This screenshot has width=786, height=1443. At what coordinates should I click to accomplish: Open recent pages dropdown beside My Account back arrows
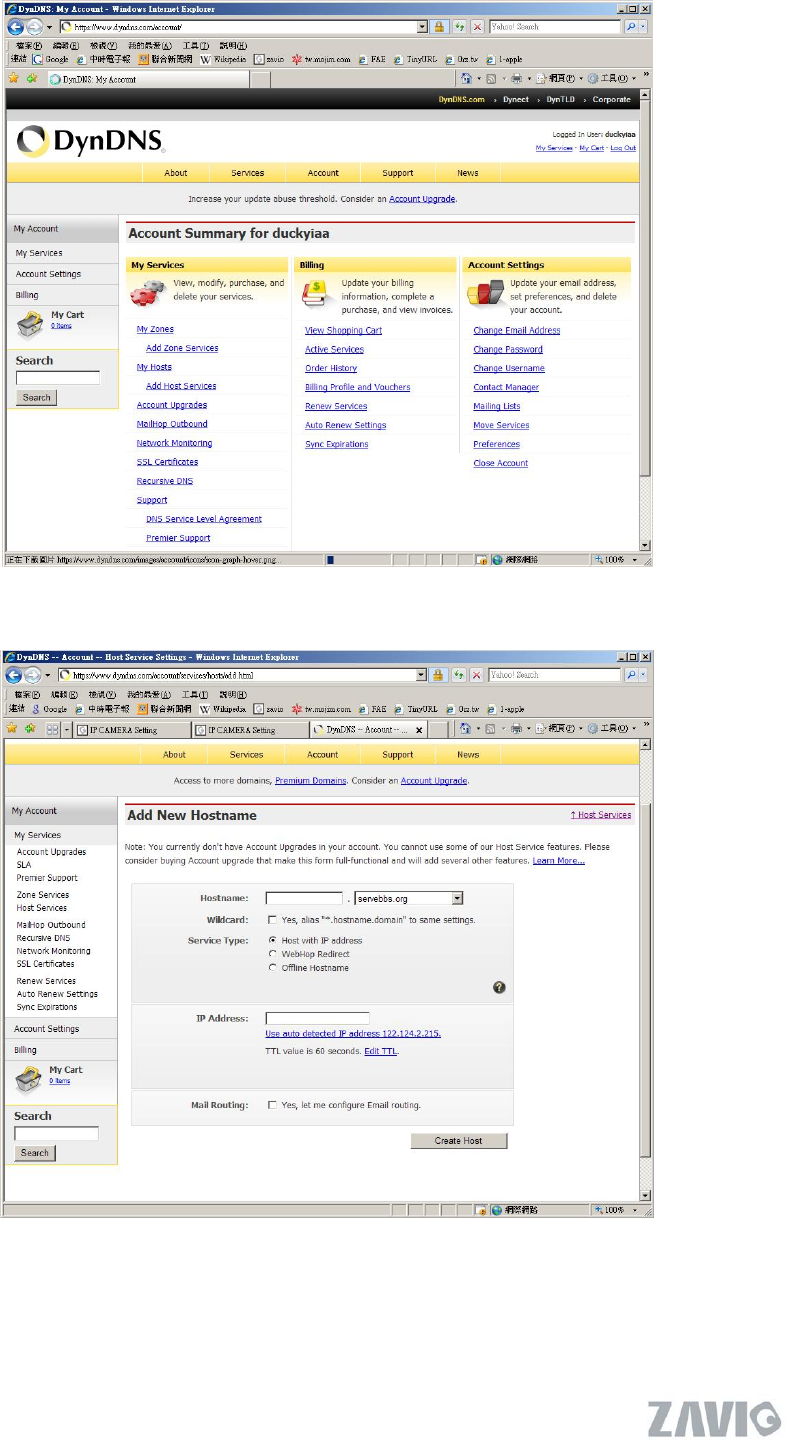point(50,28)
